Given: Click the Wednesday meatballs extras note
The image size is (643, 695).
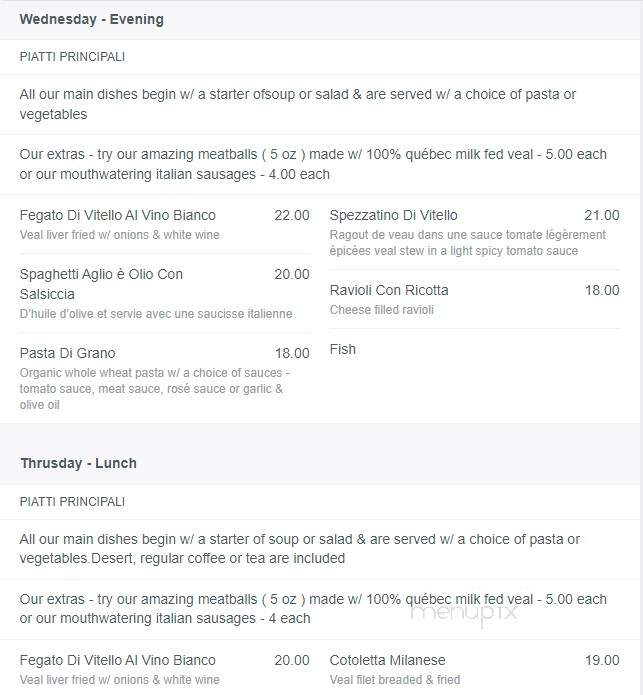Looking at the screenshot, I should (313, 164).
